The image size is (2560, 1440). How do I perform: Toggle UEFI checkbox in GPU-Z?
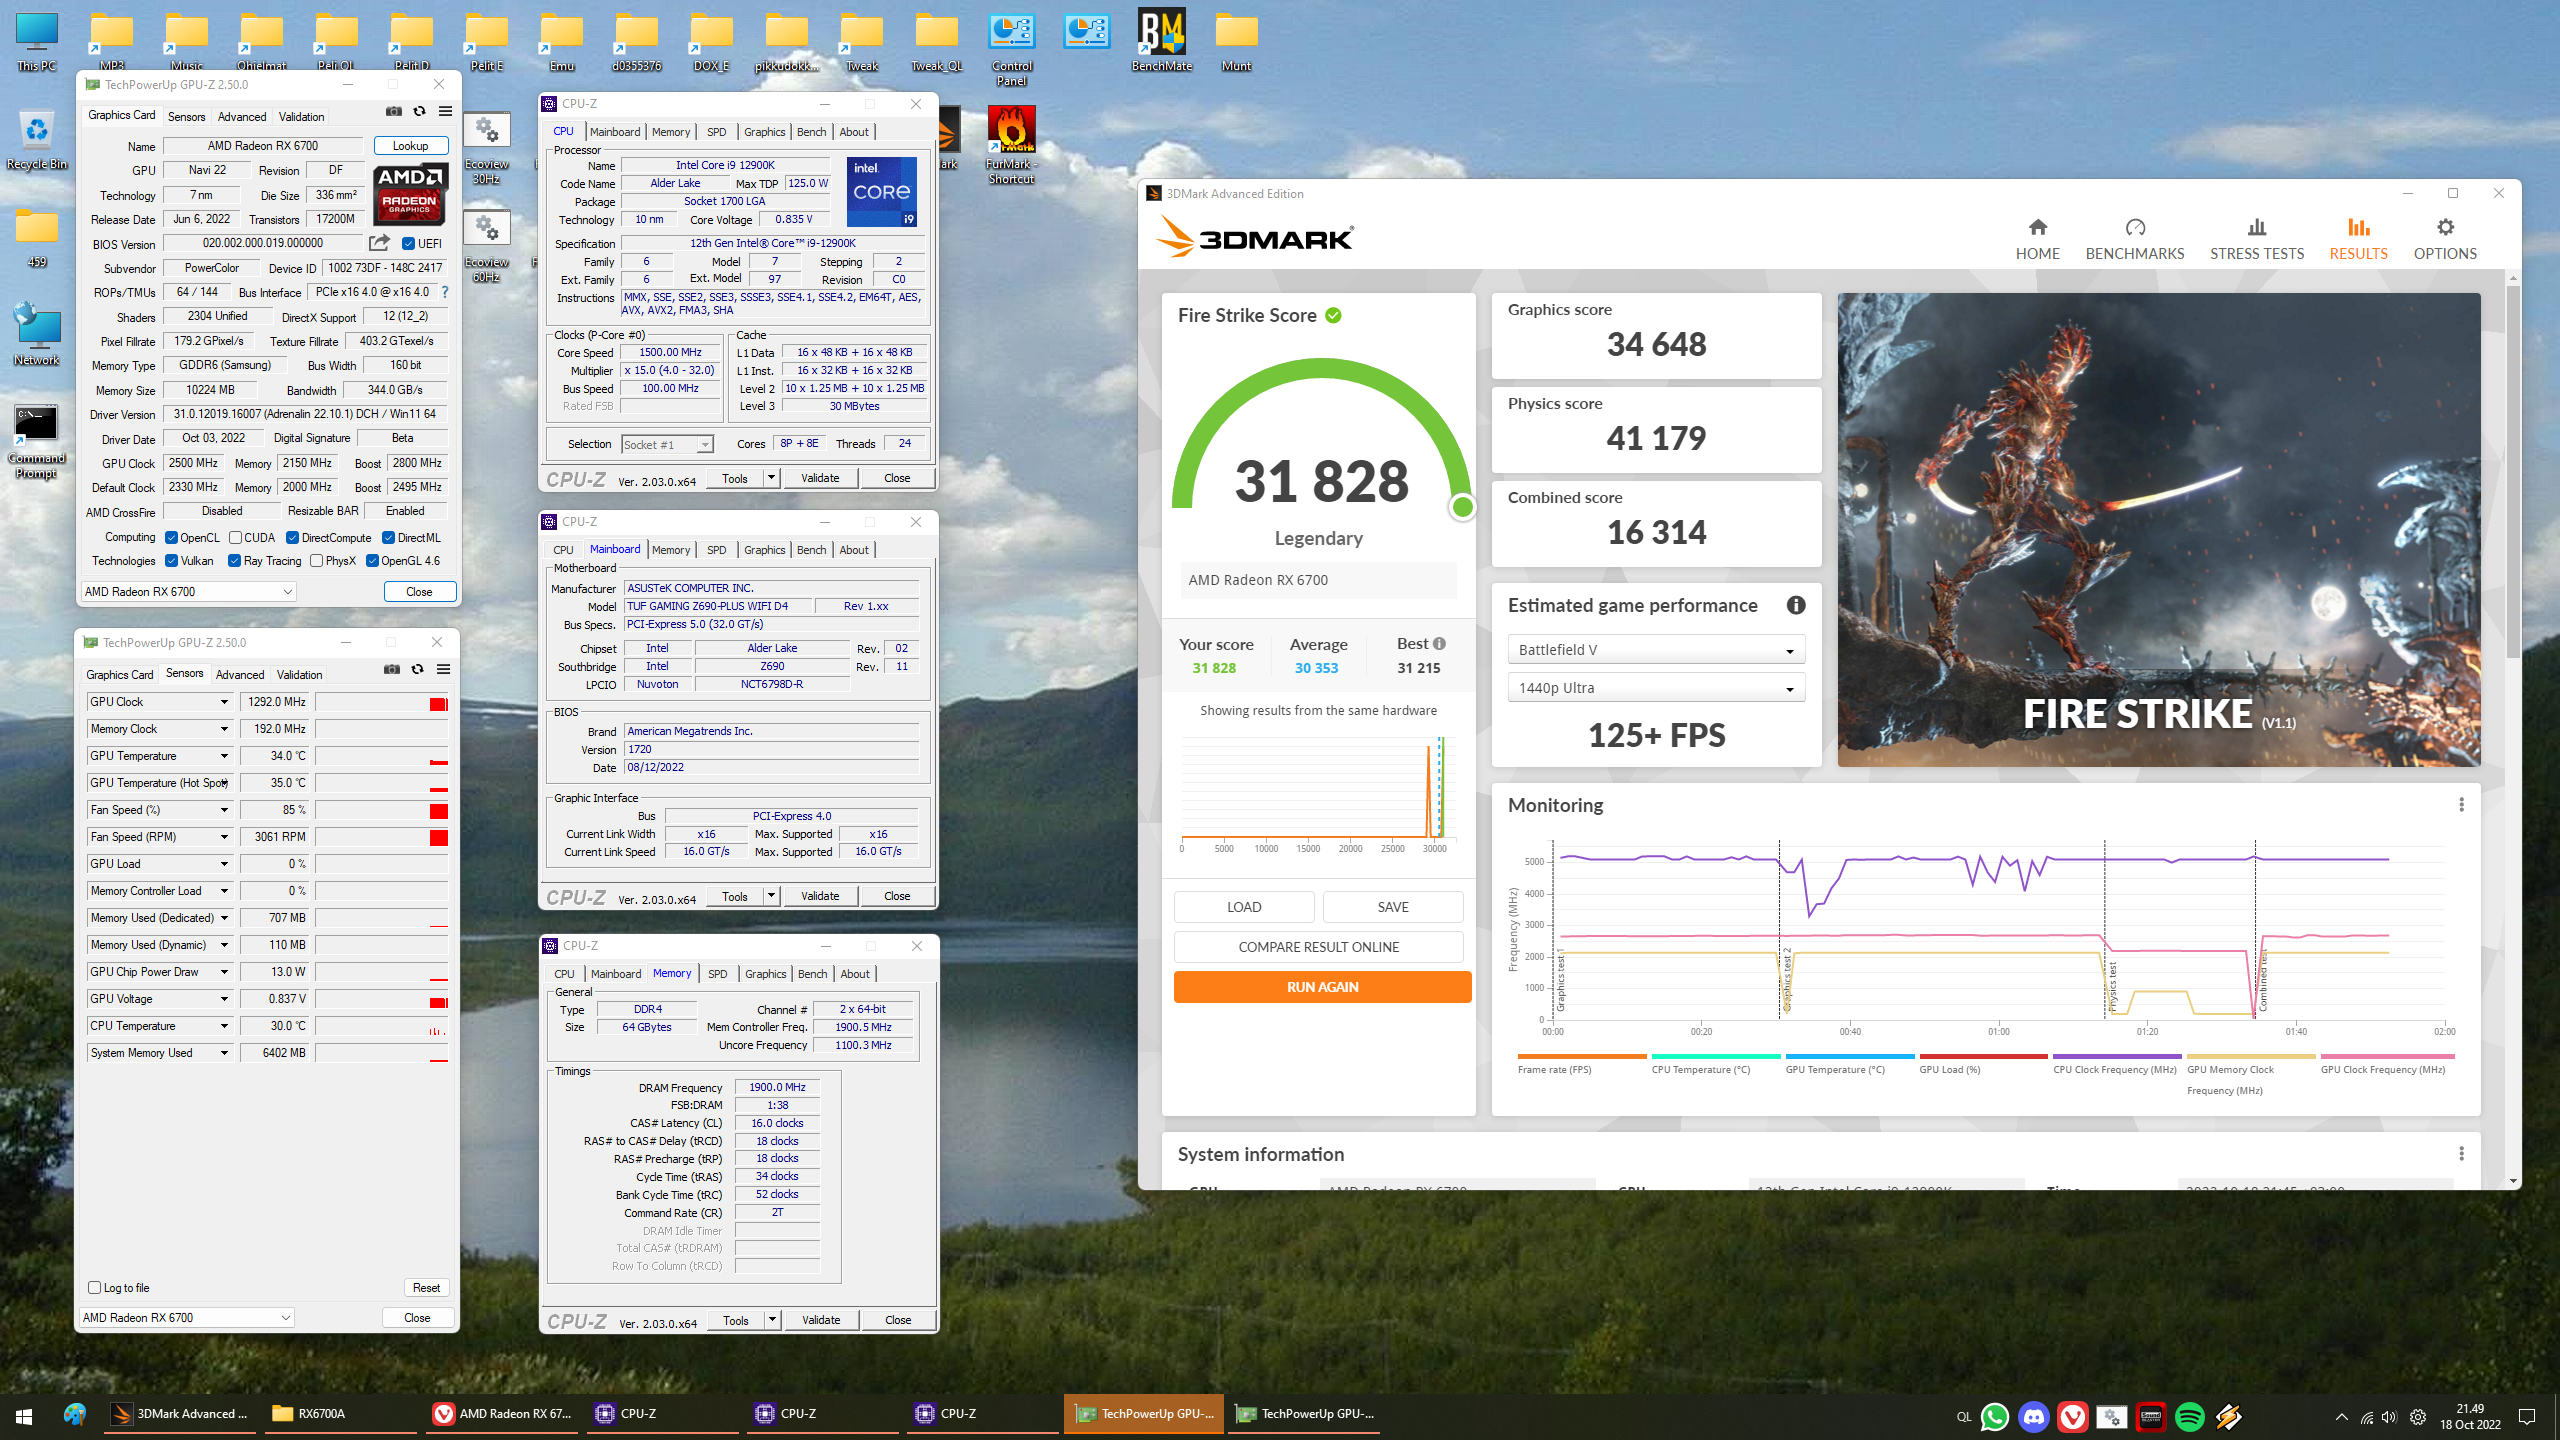[408, 244]
